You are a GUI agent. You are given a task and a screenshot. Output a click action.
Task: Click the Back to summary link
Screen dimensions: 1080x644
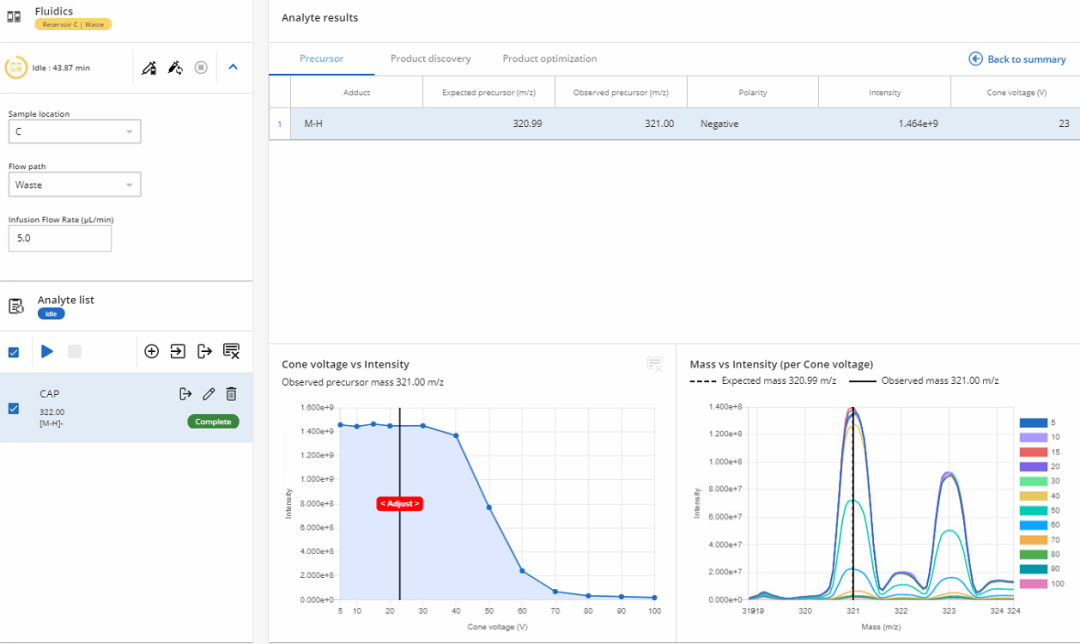(x=1017, y=59)
